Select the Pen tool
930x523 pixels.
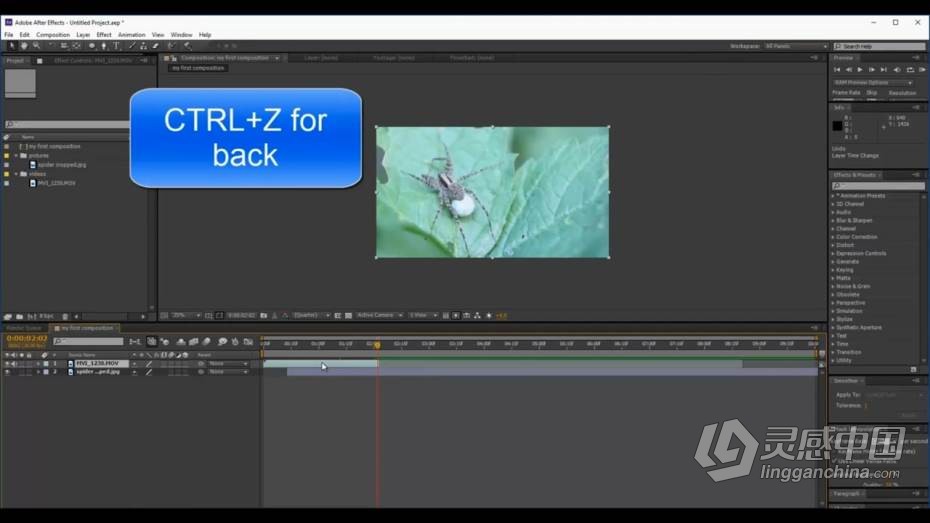104,46
